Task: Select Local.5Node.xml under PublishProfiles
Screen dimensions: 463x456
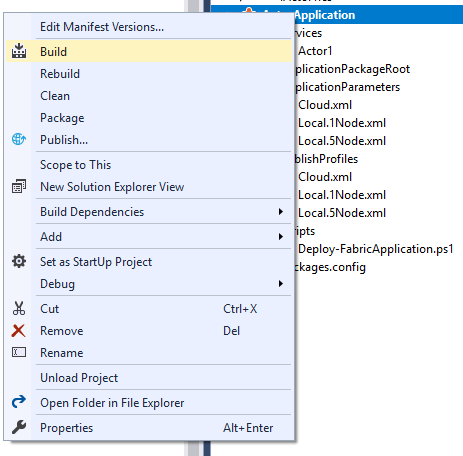Action: coord(342,213)
